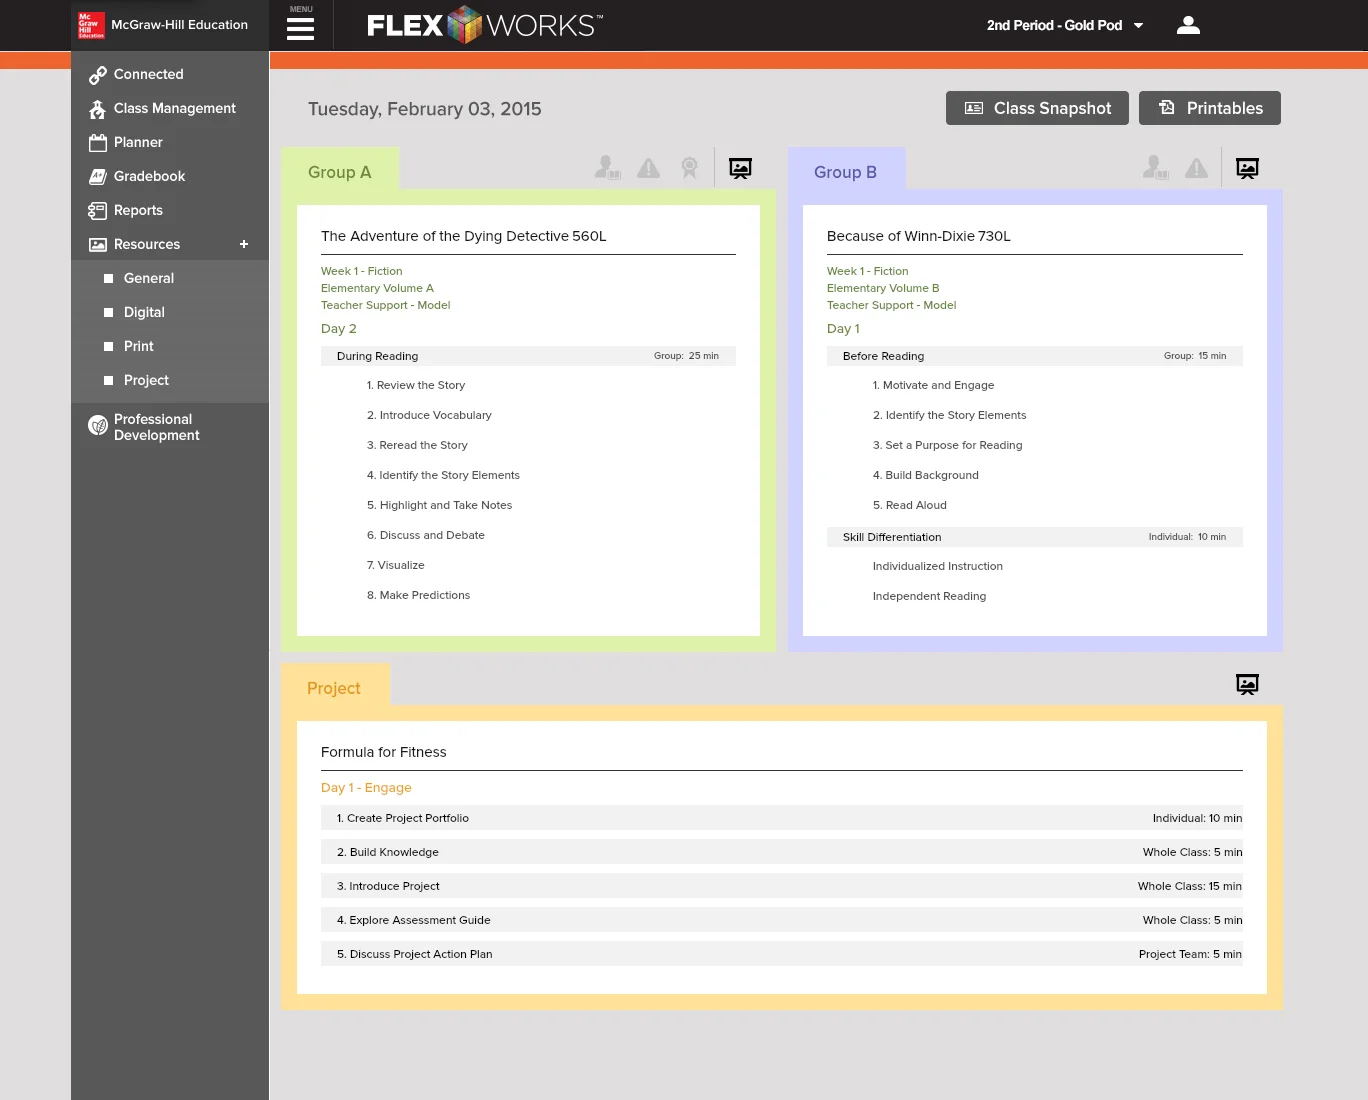Click the Class Snapshot button

point(1037,108)
